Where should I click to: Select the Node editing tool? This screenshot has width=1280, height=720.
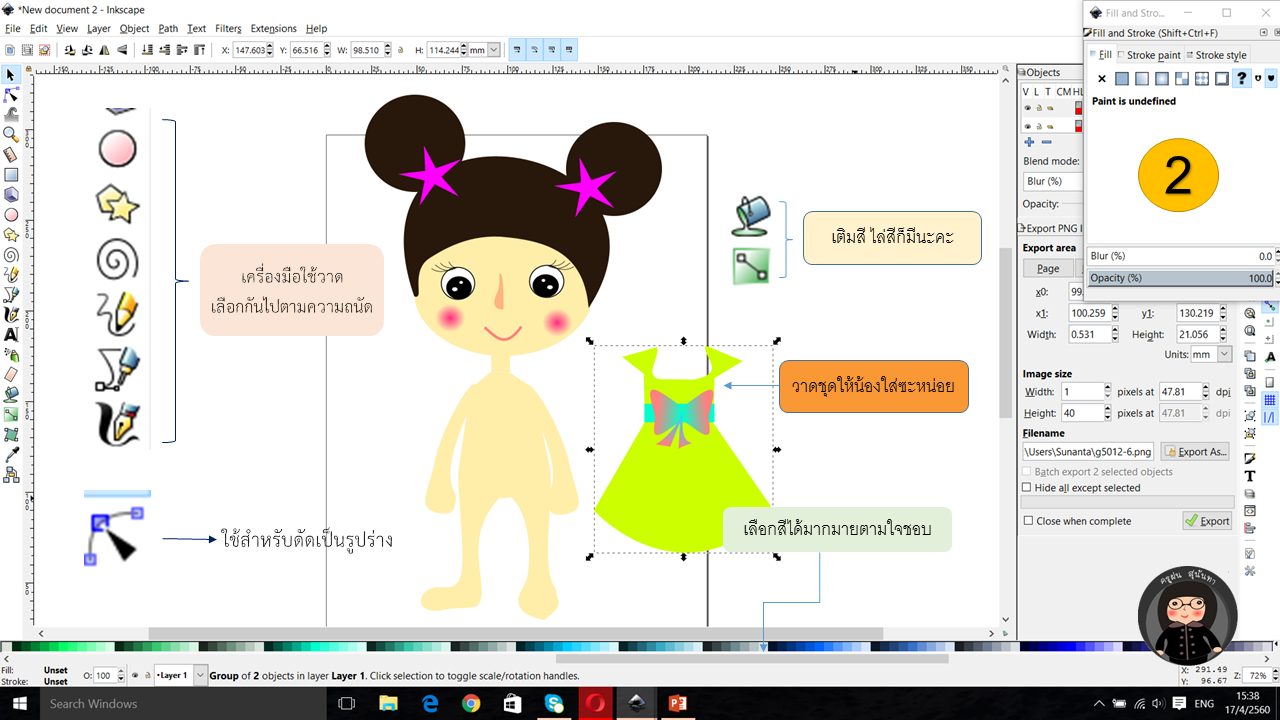11,95
